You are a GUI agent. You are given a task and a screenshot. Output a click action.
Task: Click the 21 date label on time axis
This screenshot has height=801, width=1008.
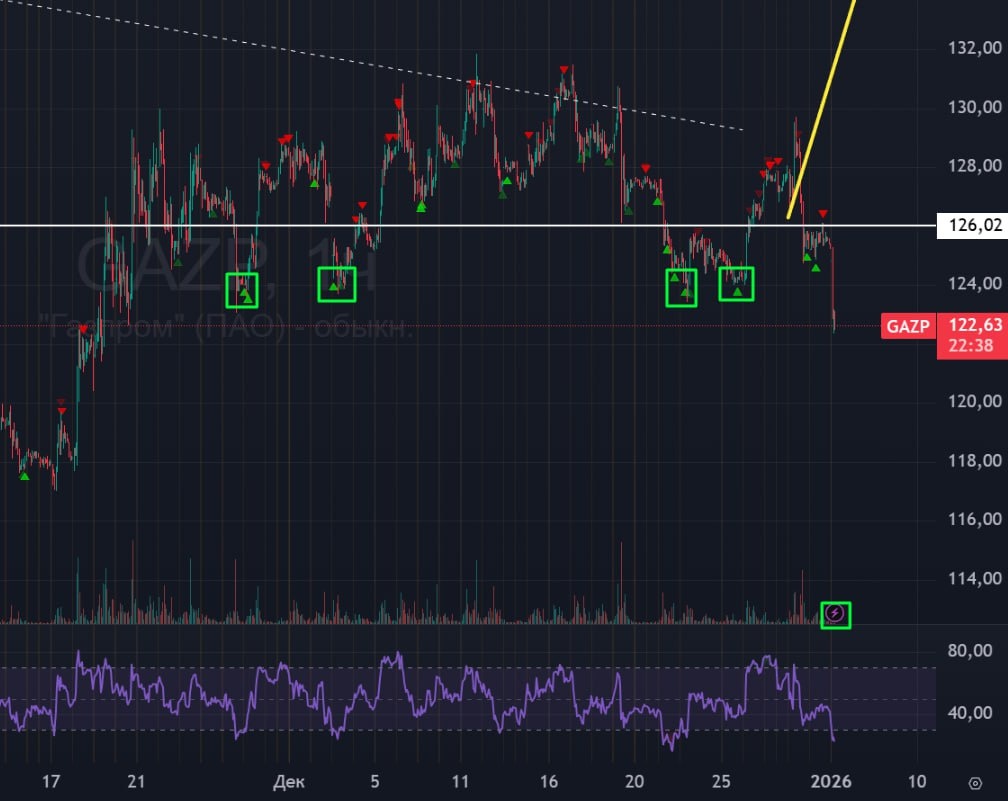[x=136, y=782]
